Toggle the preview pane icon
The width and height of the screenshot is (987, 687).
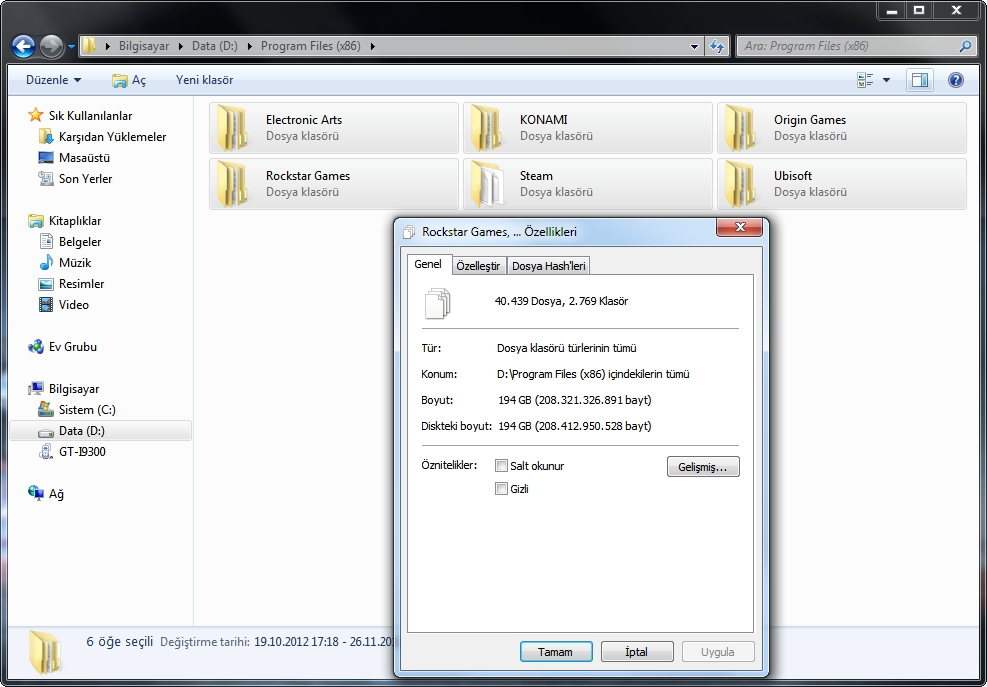920,80
